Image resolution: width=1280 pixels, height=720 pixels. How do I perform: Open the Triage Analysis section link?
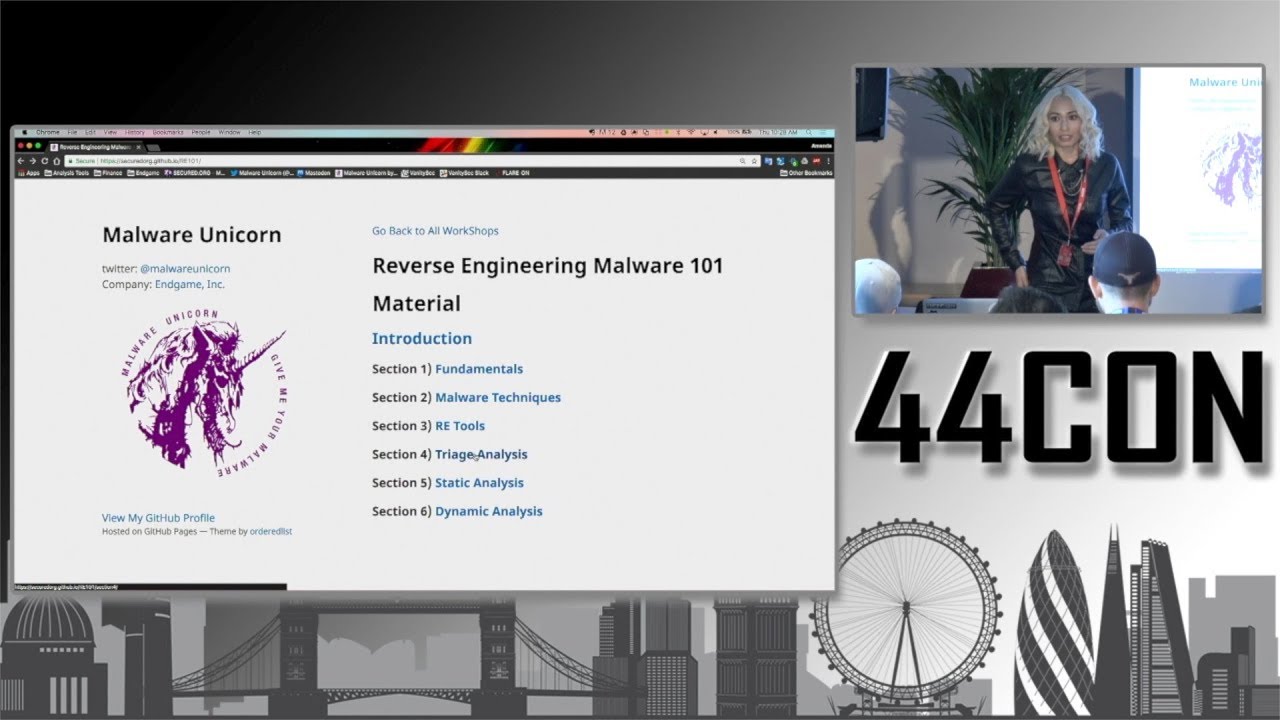point(481,454)
